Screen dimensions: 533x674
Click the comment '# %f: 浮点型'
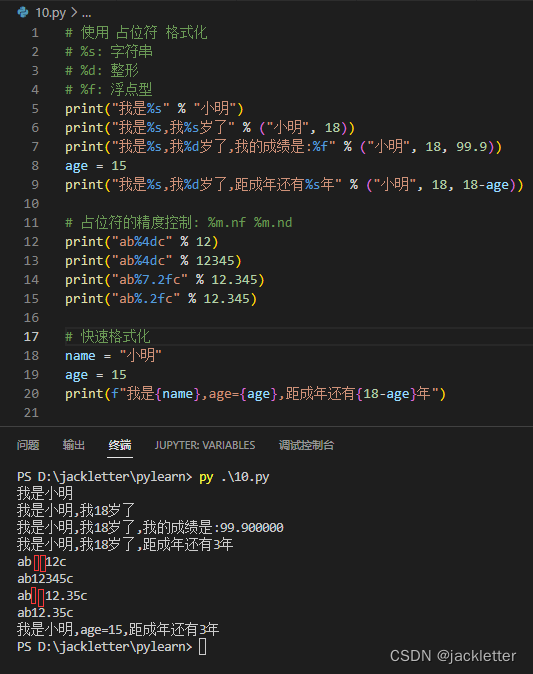pos(109,89)
